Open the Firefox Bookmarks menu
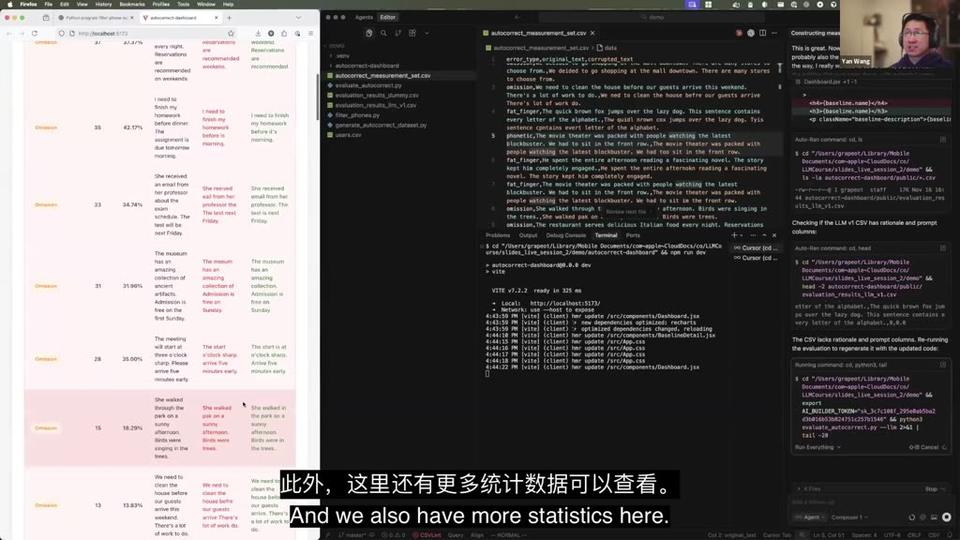960x540 pixels. [x=132, y=4]
